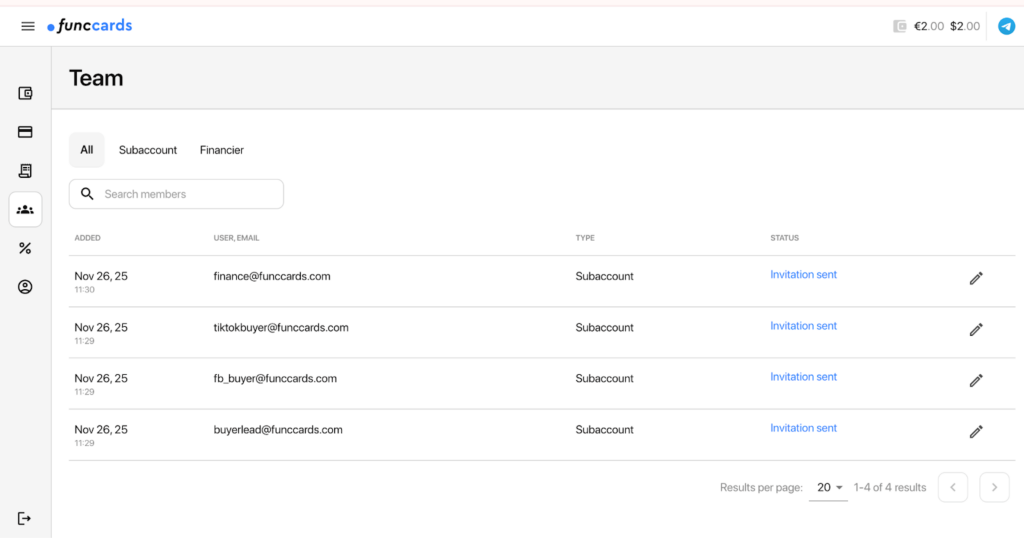Screen dimensions: 1024x538
Task: Open the account profile sidebar icon
Action: (x=25, y=287)
